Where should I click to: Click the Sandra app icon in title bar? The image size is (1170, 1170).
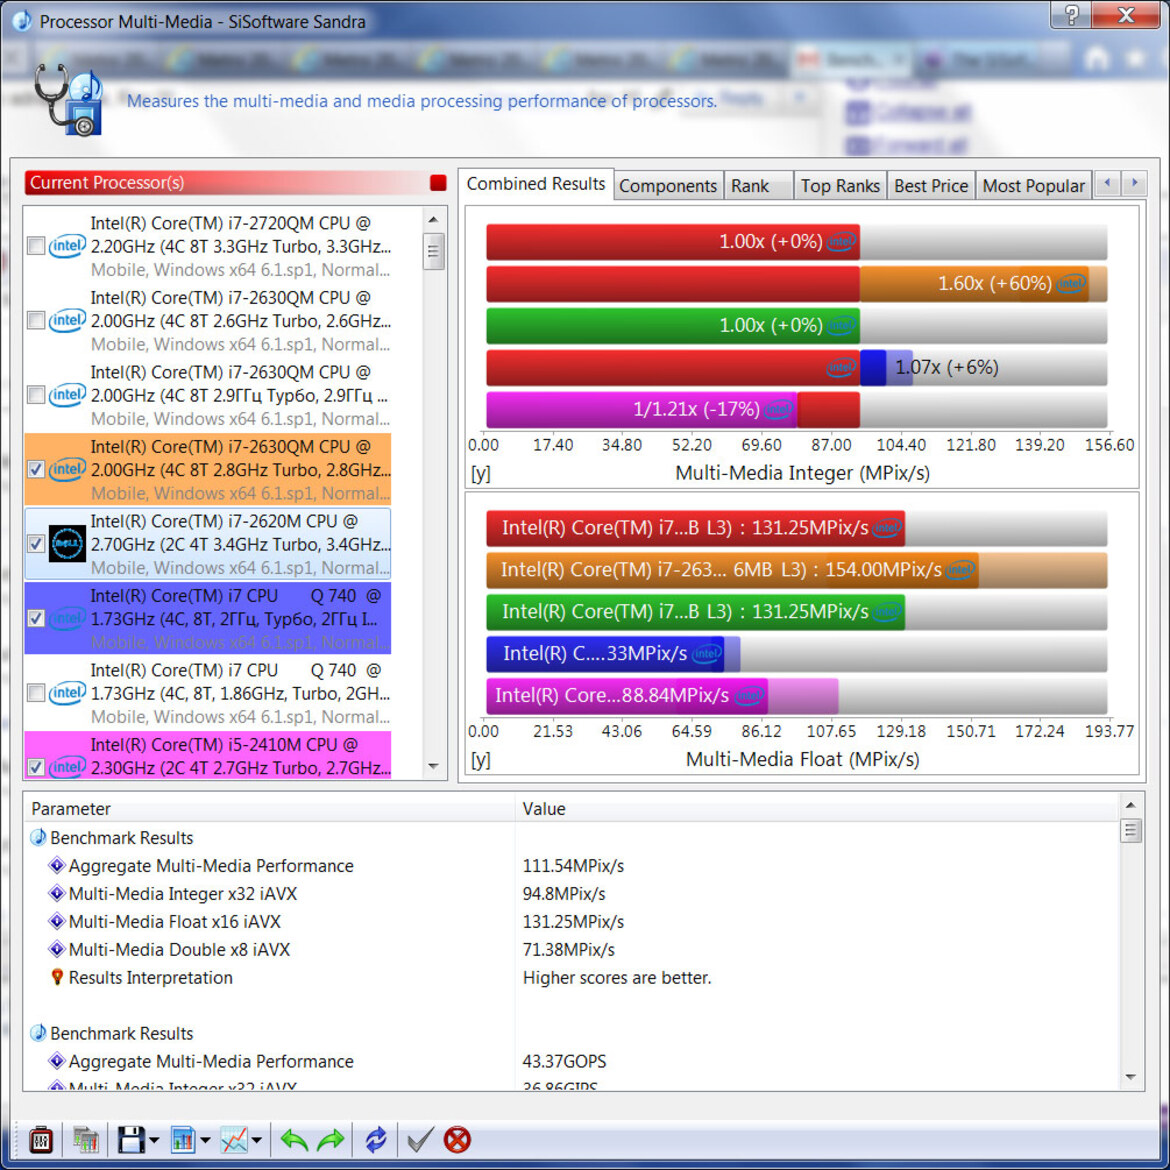22,21
